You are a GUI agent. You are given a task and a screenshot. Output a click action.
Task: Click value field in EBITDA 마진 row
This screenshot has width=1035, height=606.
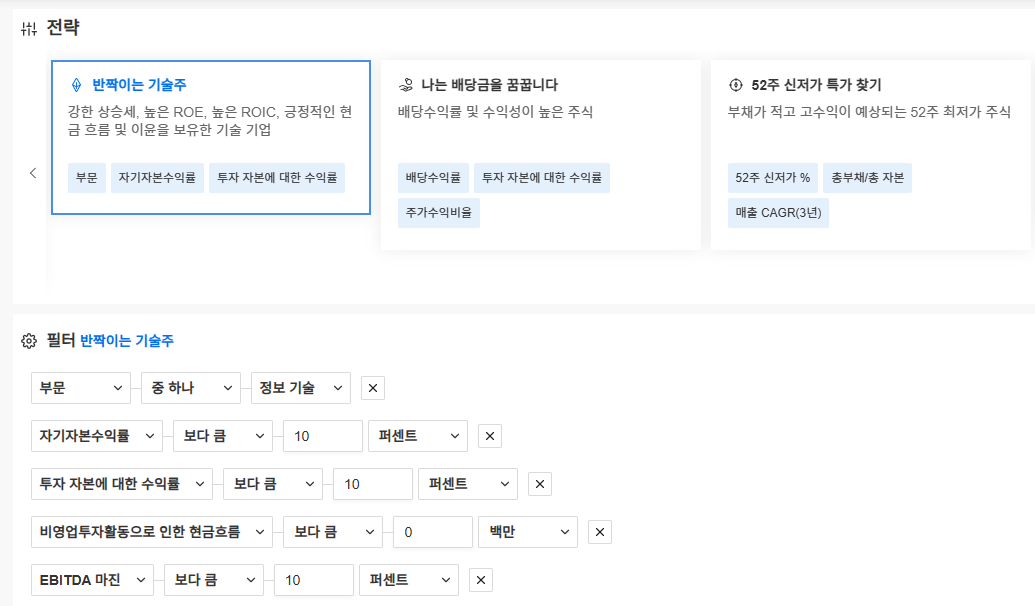(x=314, y=580)
